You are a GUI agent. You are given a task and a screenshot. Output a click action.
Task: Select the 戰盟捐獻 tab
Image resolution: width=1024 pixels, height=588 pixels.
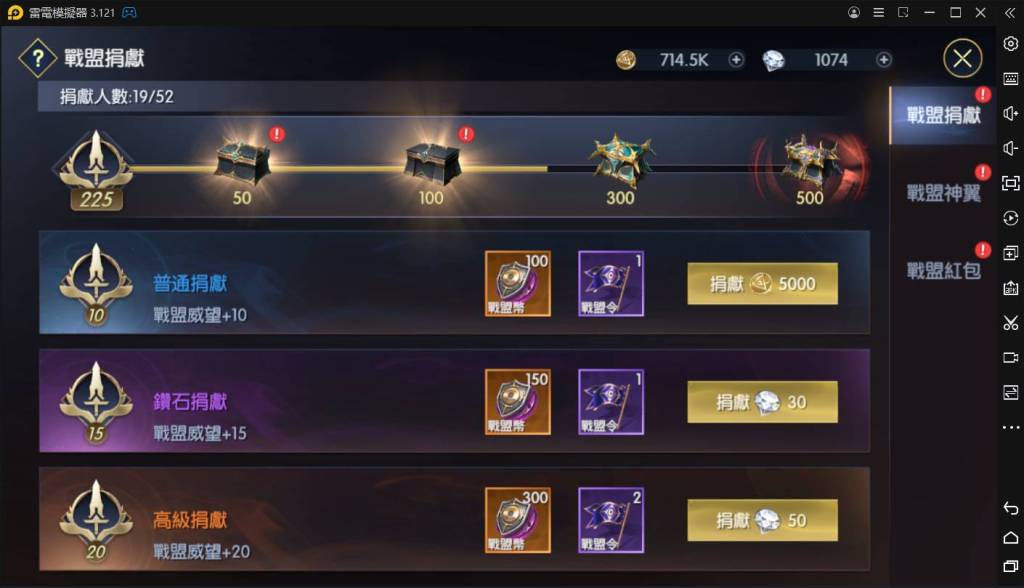pos(943,116)
